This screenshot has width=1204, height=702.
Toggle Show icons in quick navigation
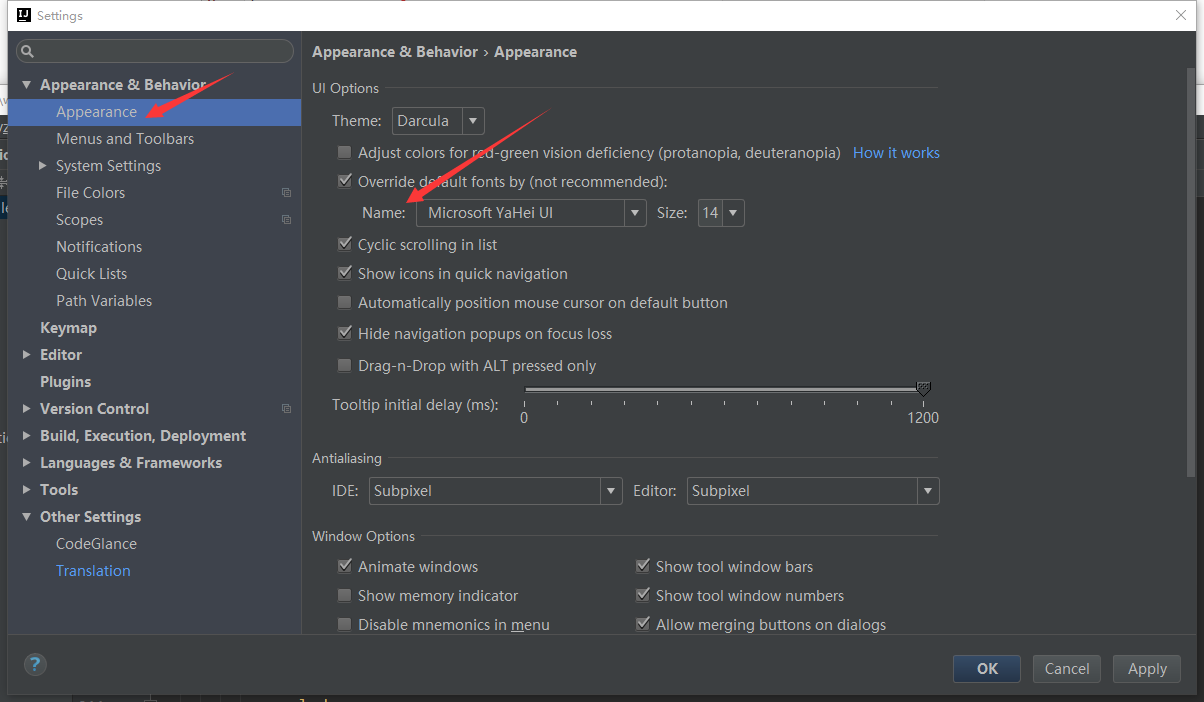pyautogui.click(x=345, y=274)
